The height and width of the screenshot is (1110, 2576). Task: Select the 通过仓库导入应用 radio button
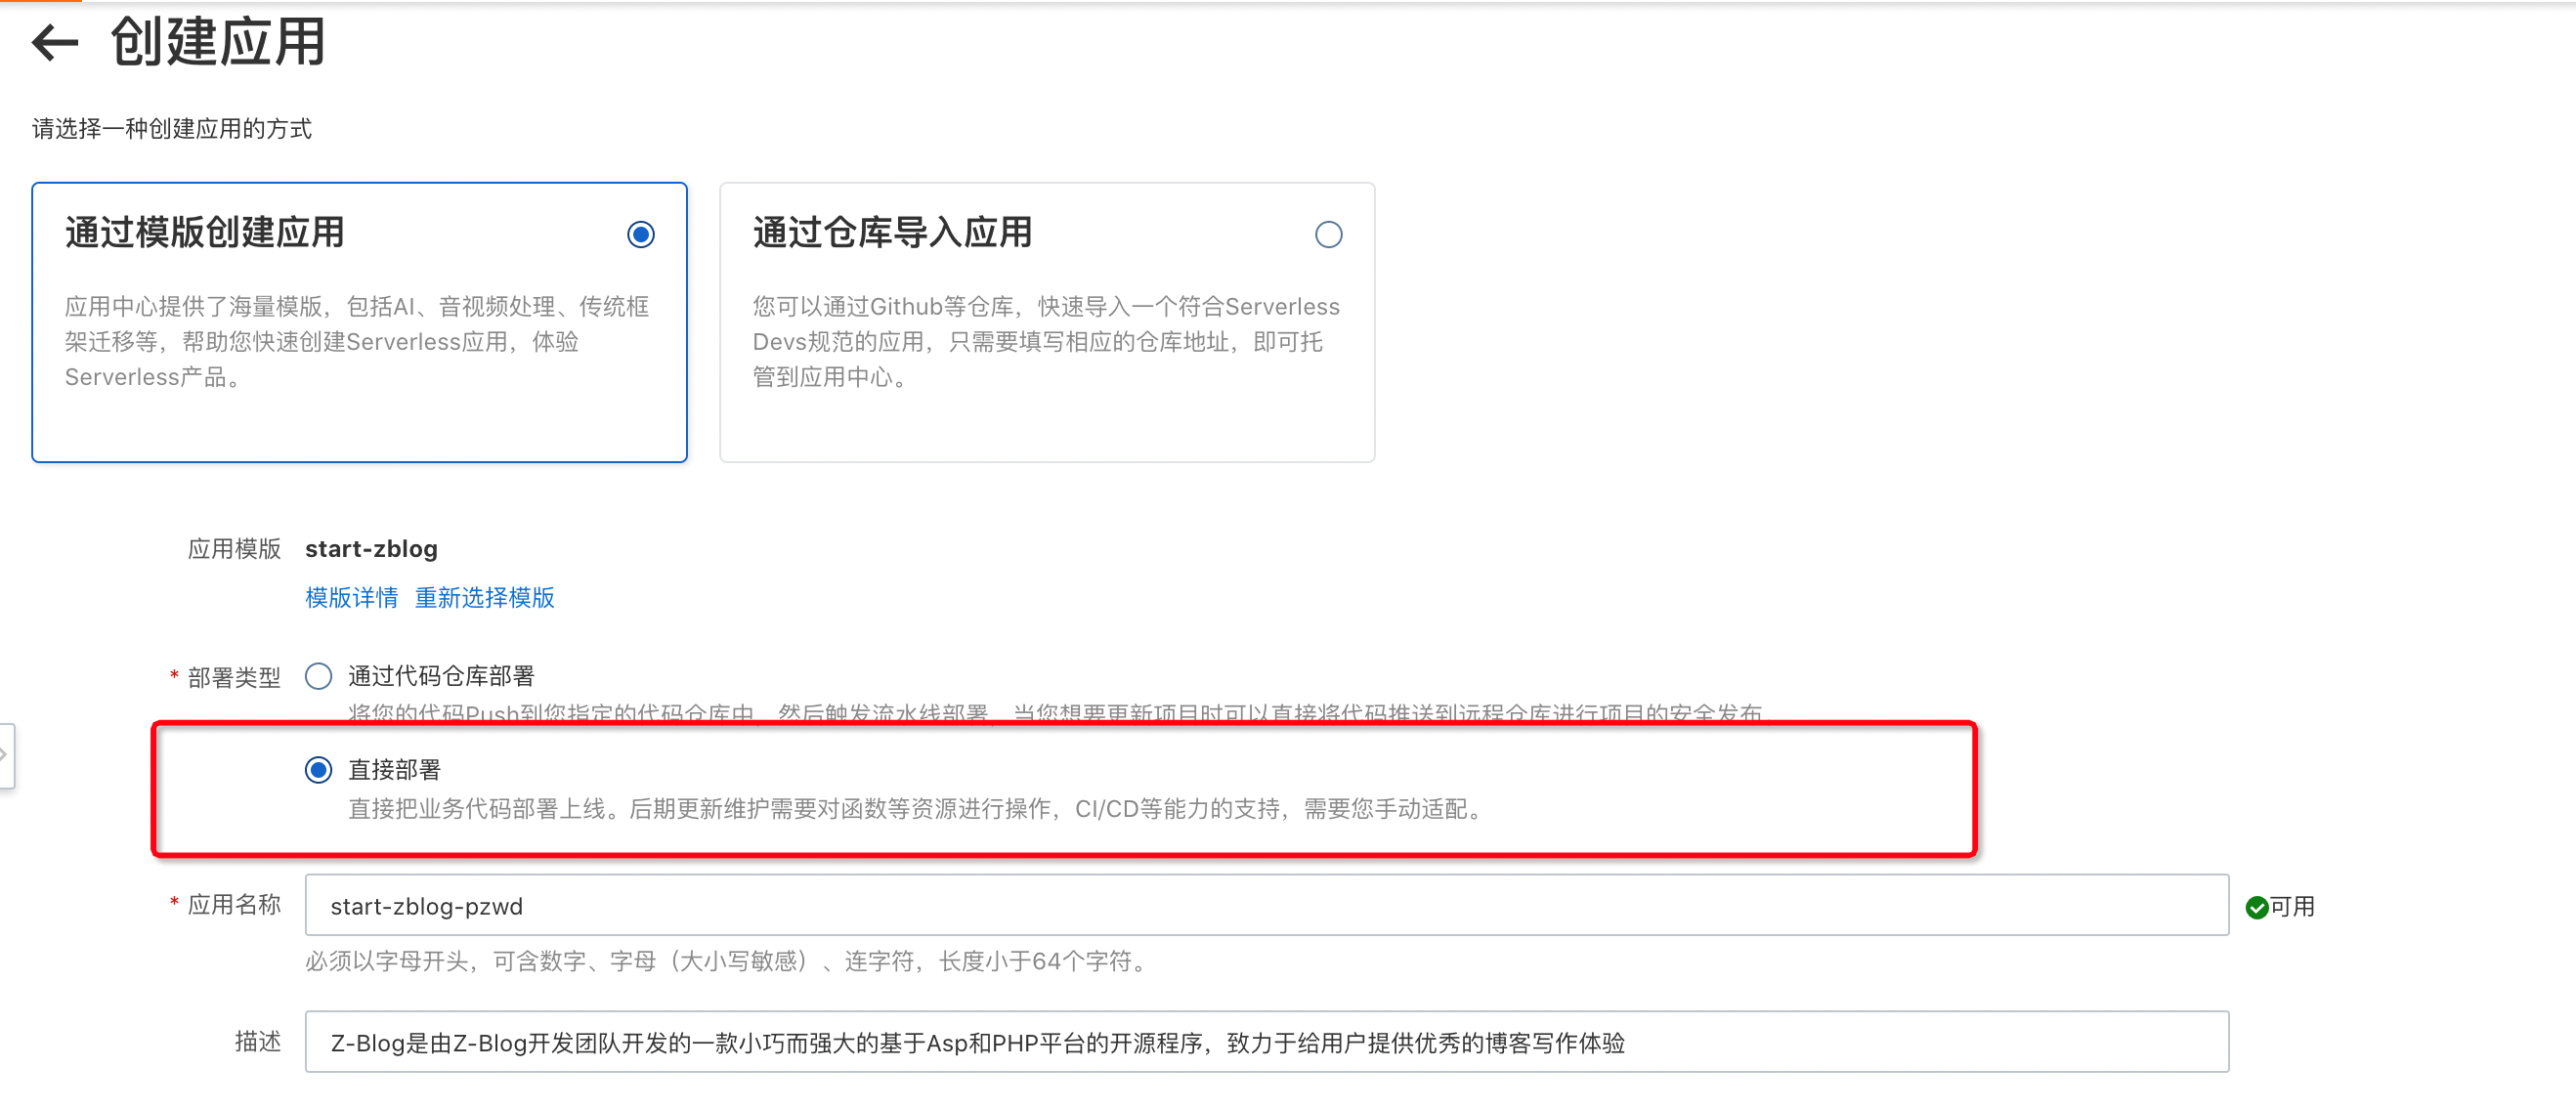1328,234
